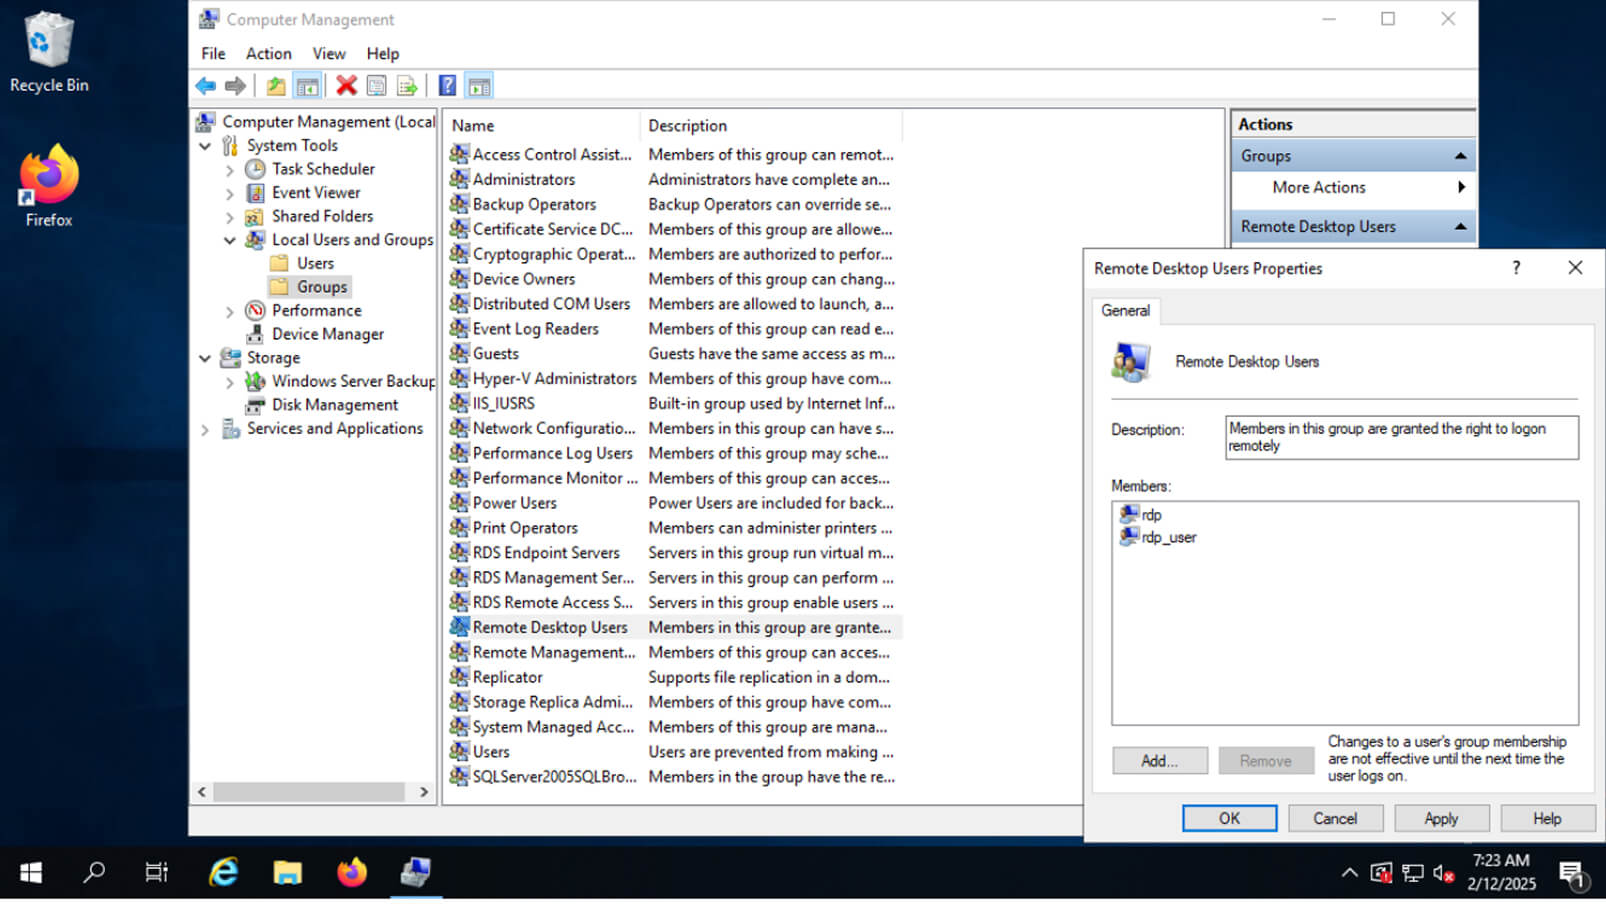
Task: Select the Backup Operators group
Action: click(x=671, y=204)
